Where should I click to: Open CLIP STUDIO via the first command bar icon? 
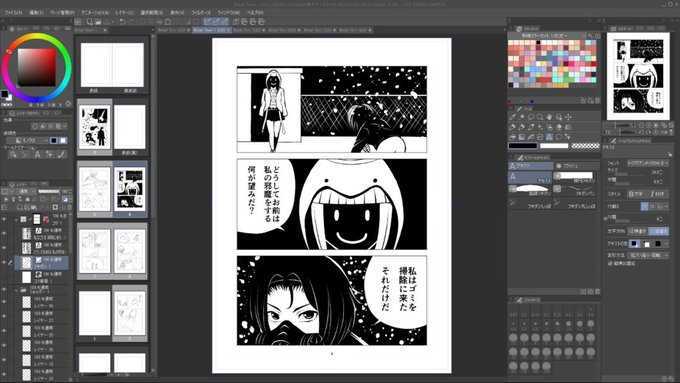(x=78, y=21)
